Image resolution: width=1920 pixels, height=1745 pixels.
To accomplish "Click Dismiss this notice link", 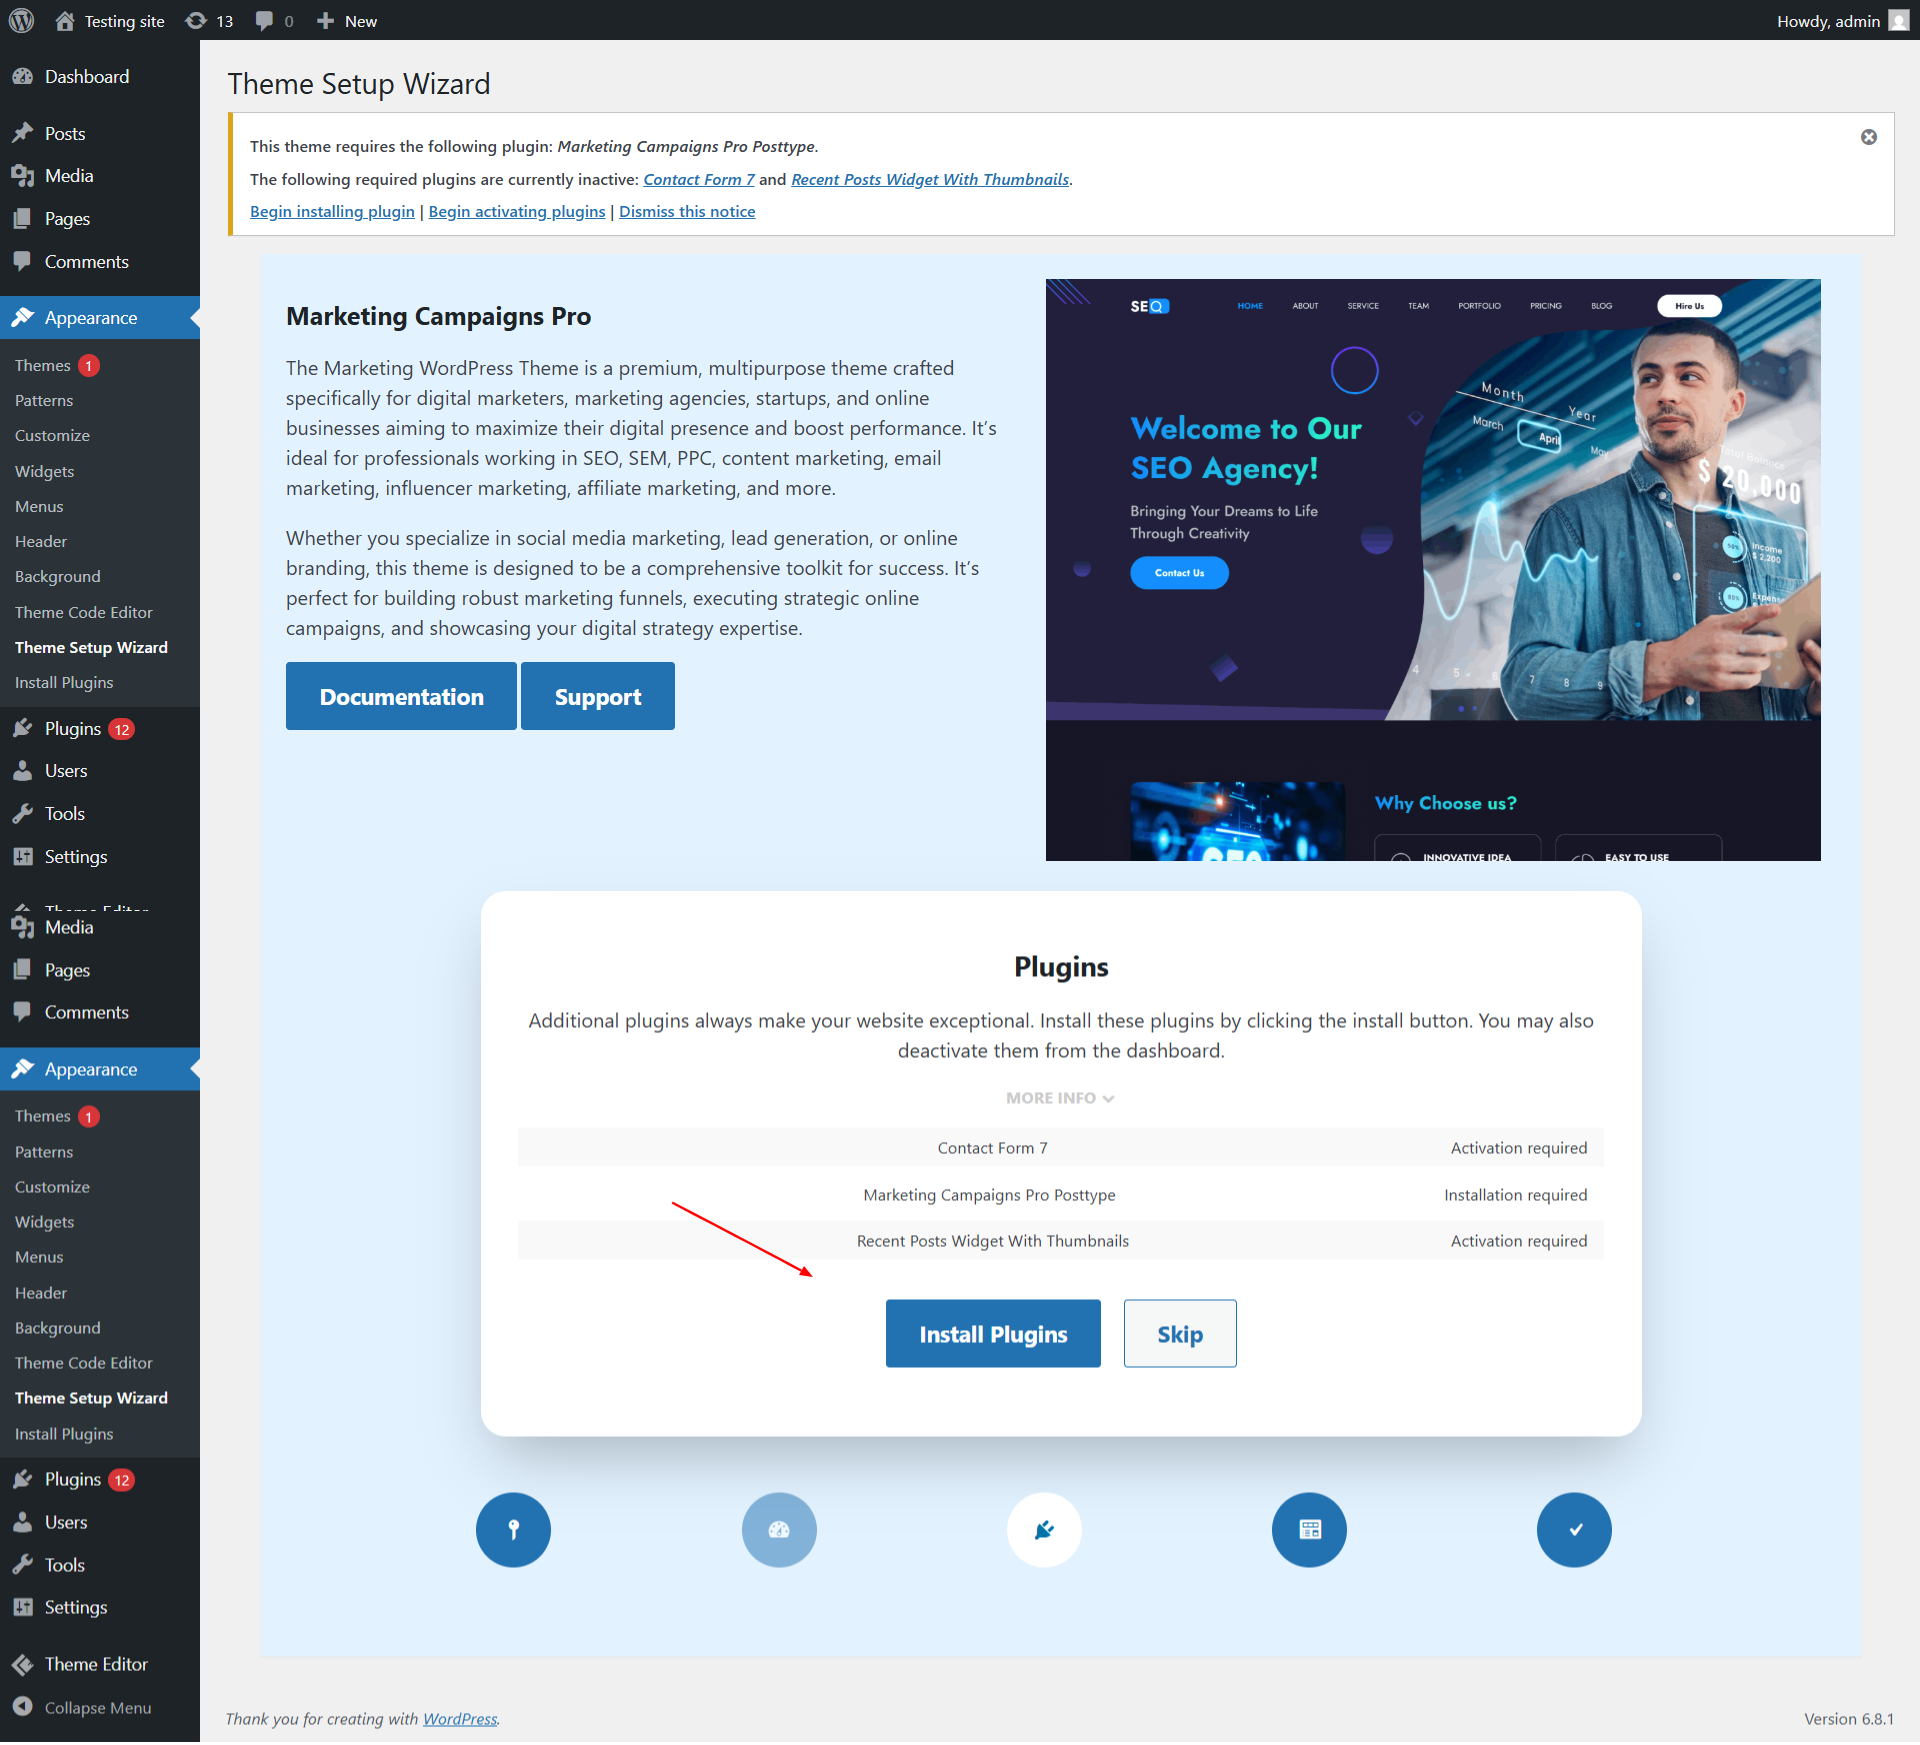I will (x=687, y=212).
